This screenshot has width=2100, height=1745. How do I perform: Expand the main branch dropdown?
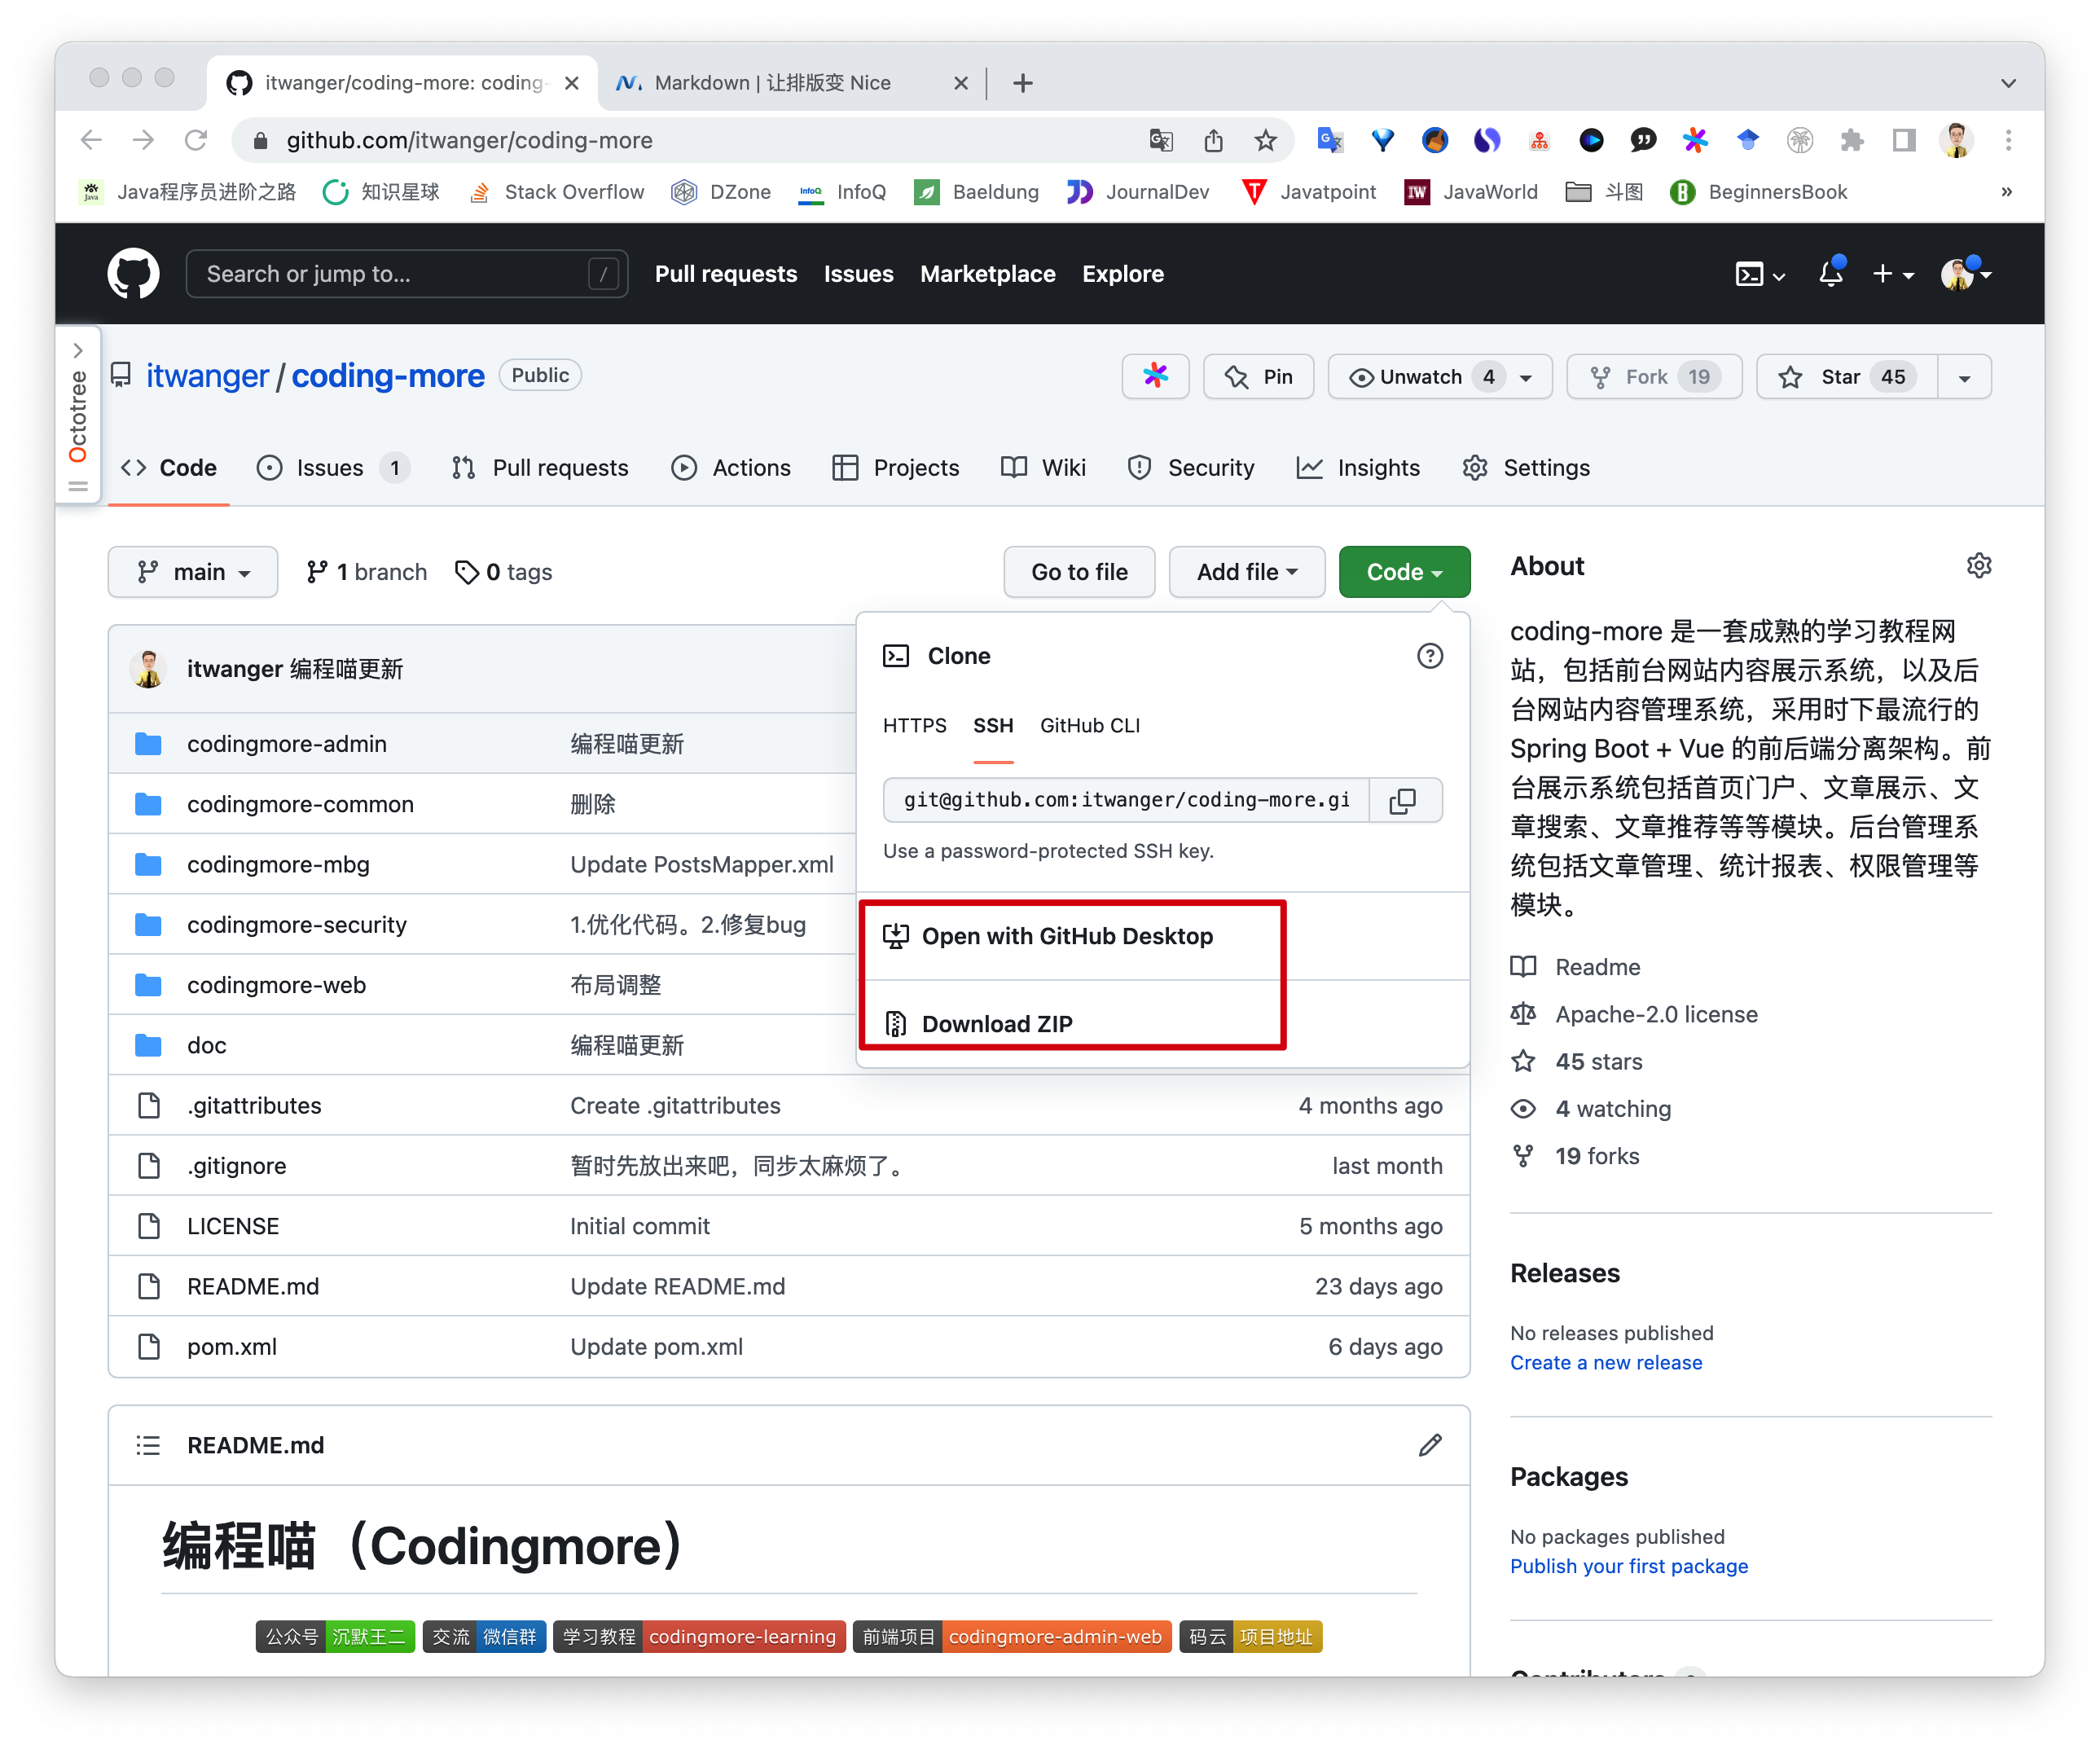tap(193, 572)
